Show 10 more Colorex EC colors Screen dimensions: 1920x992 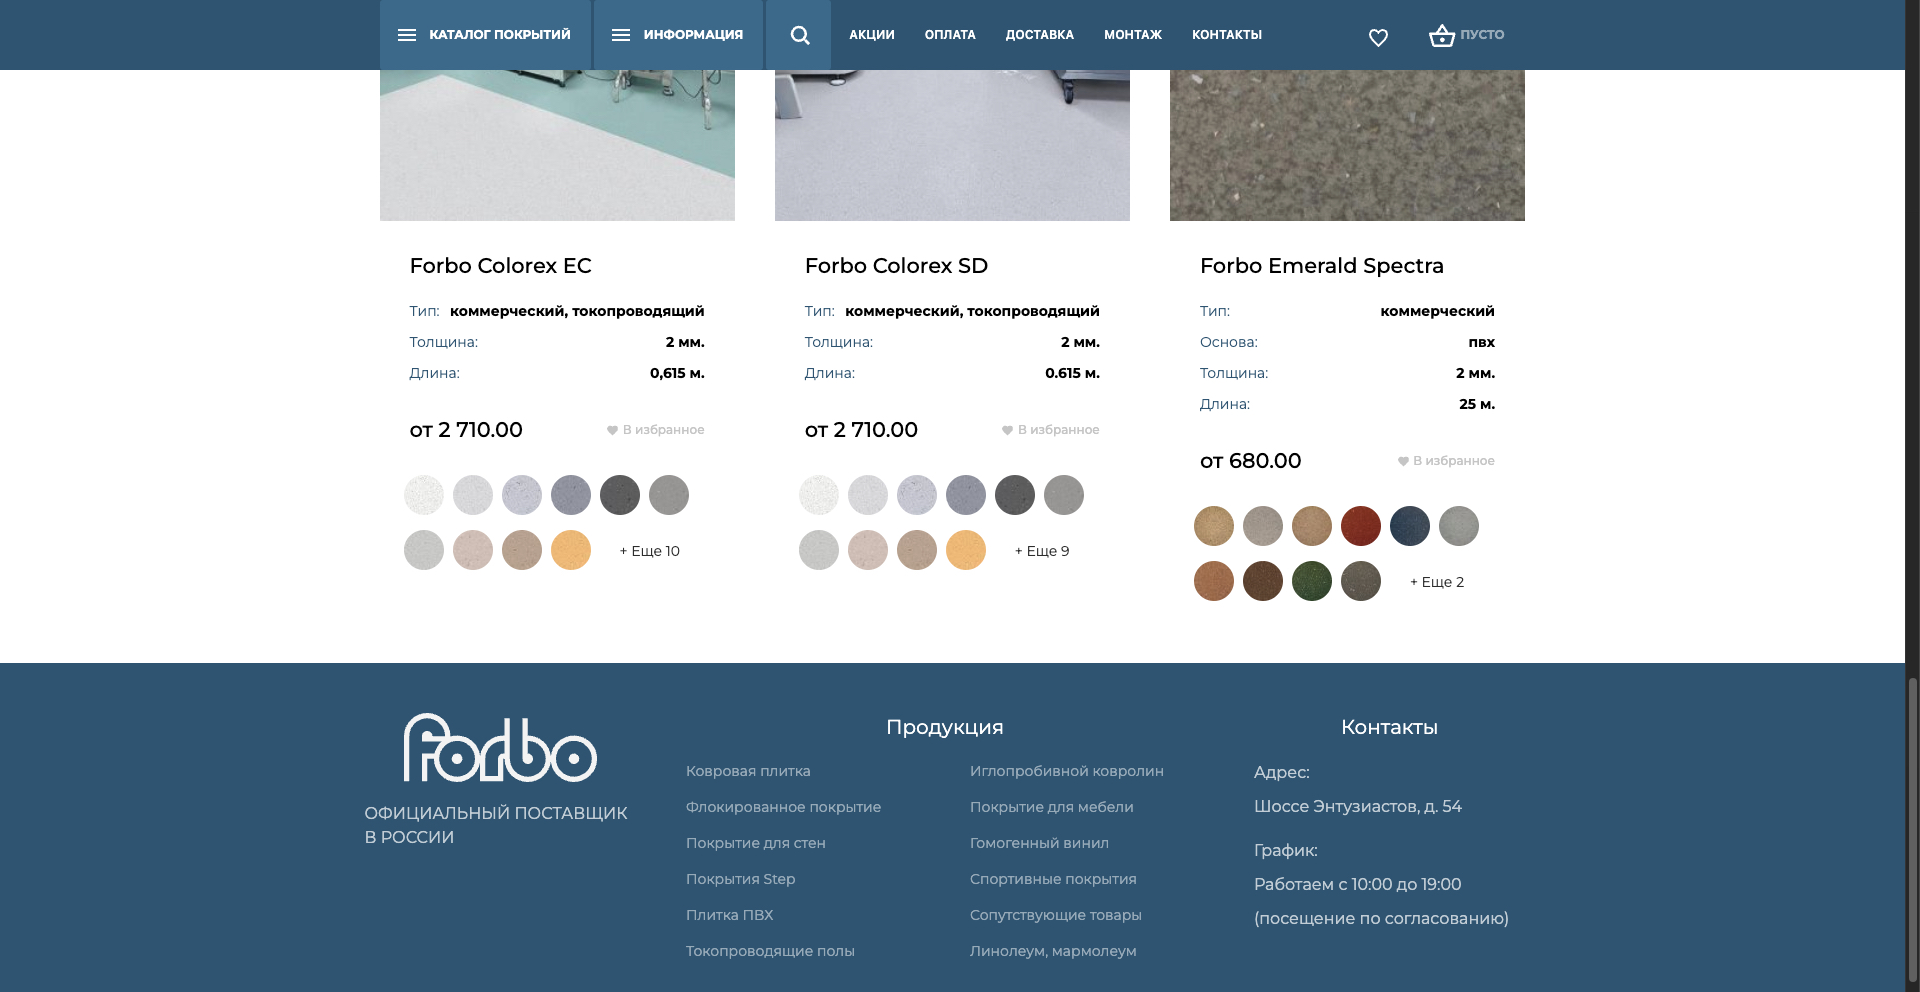pos(650,551)
